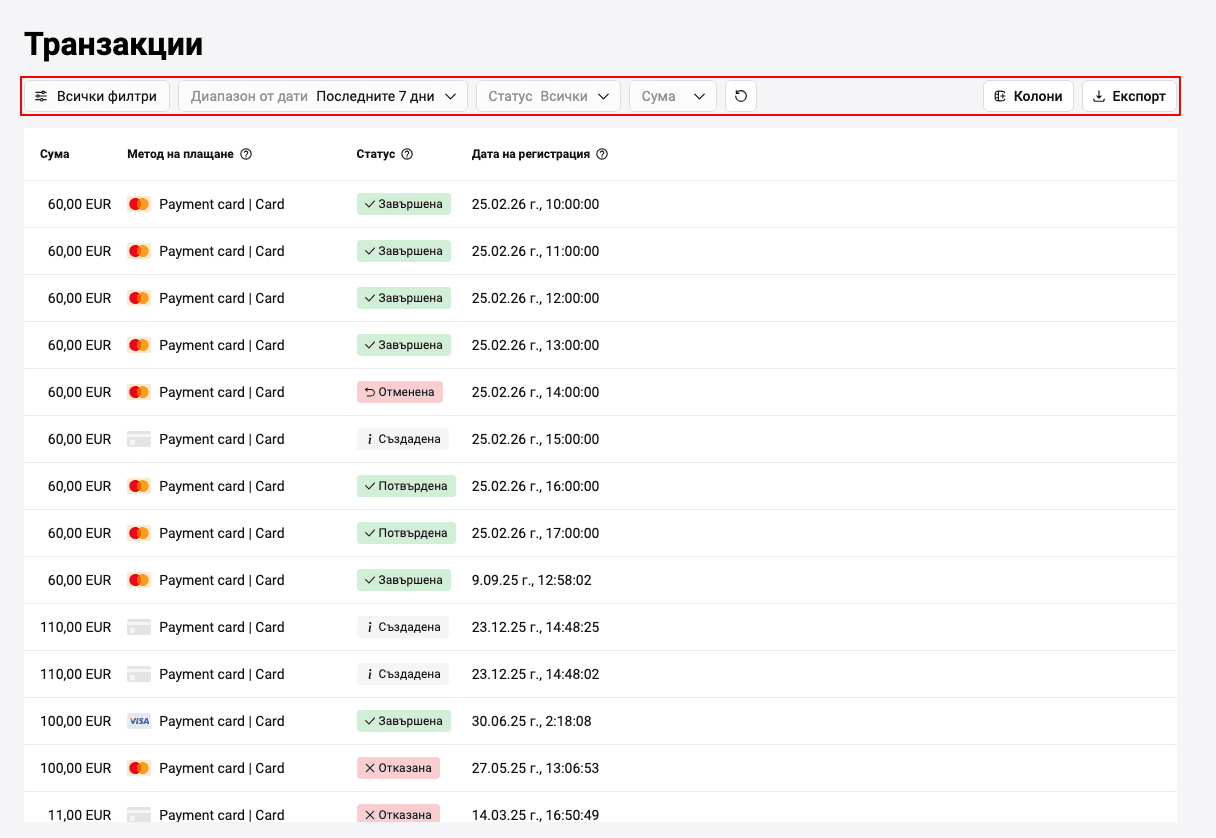The width and height of the screenshot is (1216, 838).
Task: Click Mastercard icon in the 10:00:00 transaction row
Action: [139, 204]
